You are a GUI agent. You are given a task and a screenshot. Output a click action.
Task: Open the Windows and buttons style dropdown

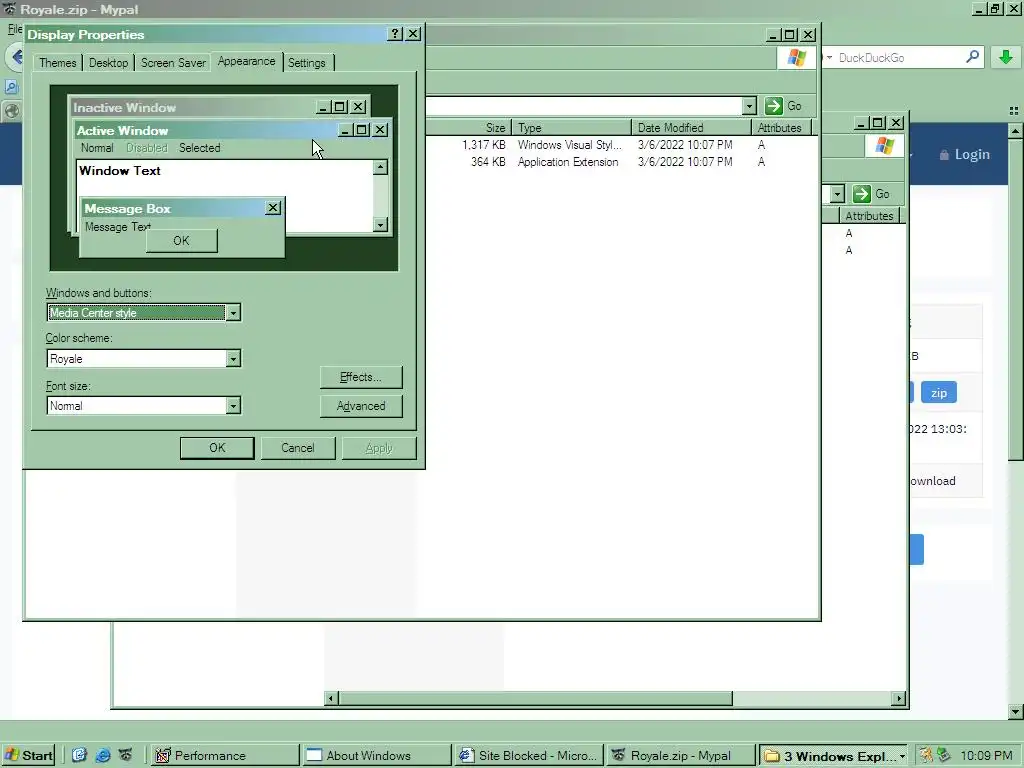233,313
